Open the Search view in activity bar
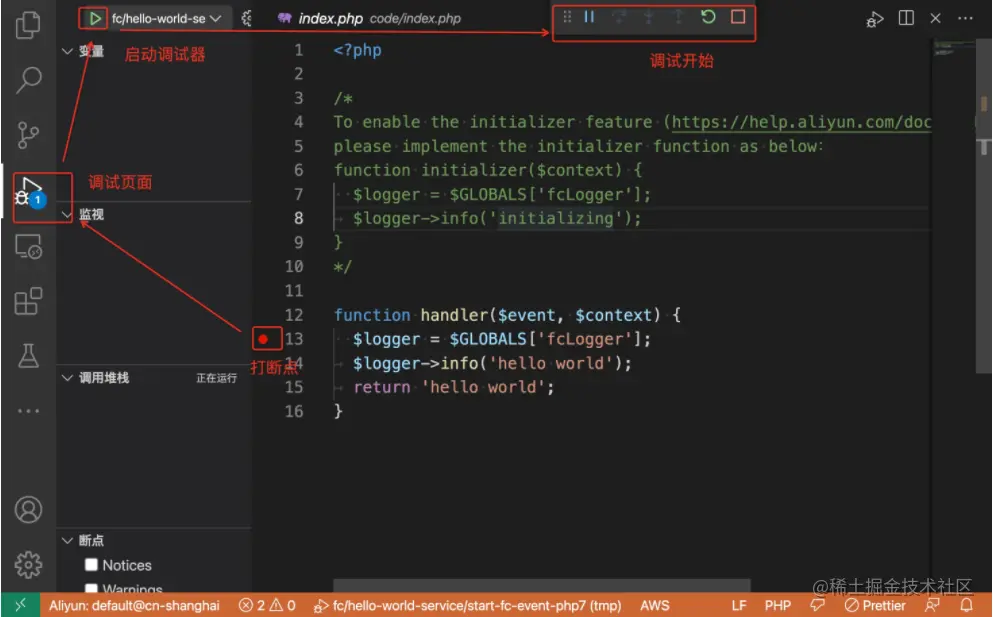 coord(28,80)
